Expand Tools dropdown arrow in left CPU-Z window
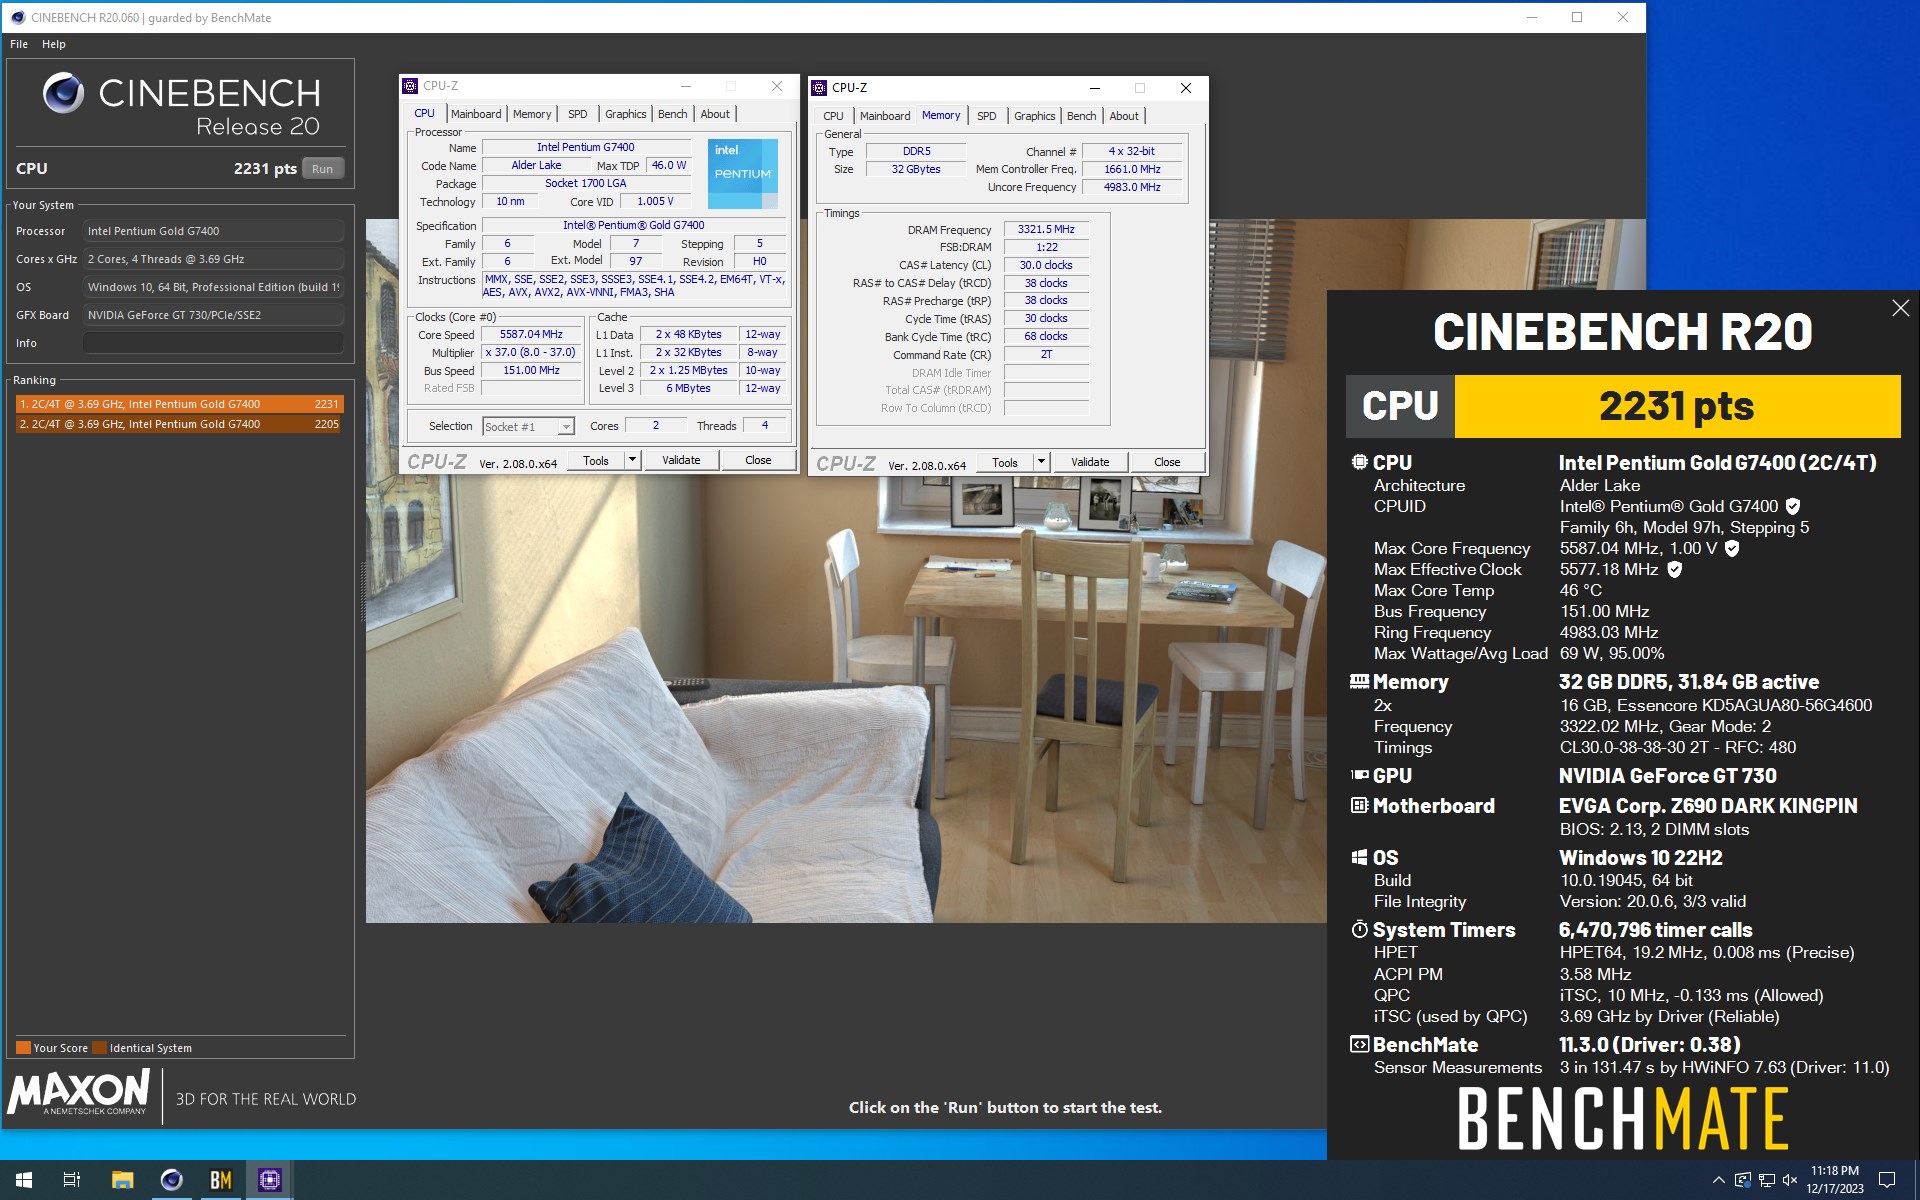Screen dimensions: 1920x1200 [632, 461]
